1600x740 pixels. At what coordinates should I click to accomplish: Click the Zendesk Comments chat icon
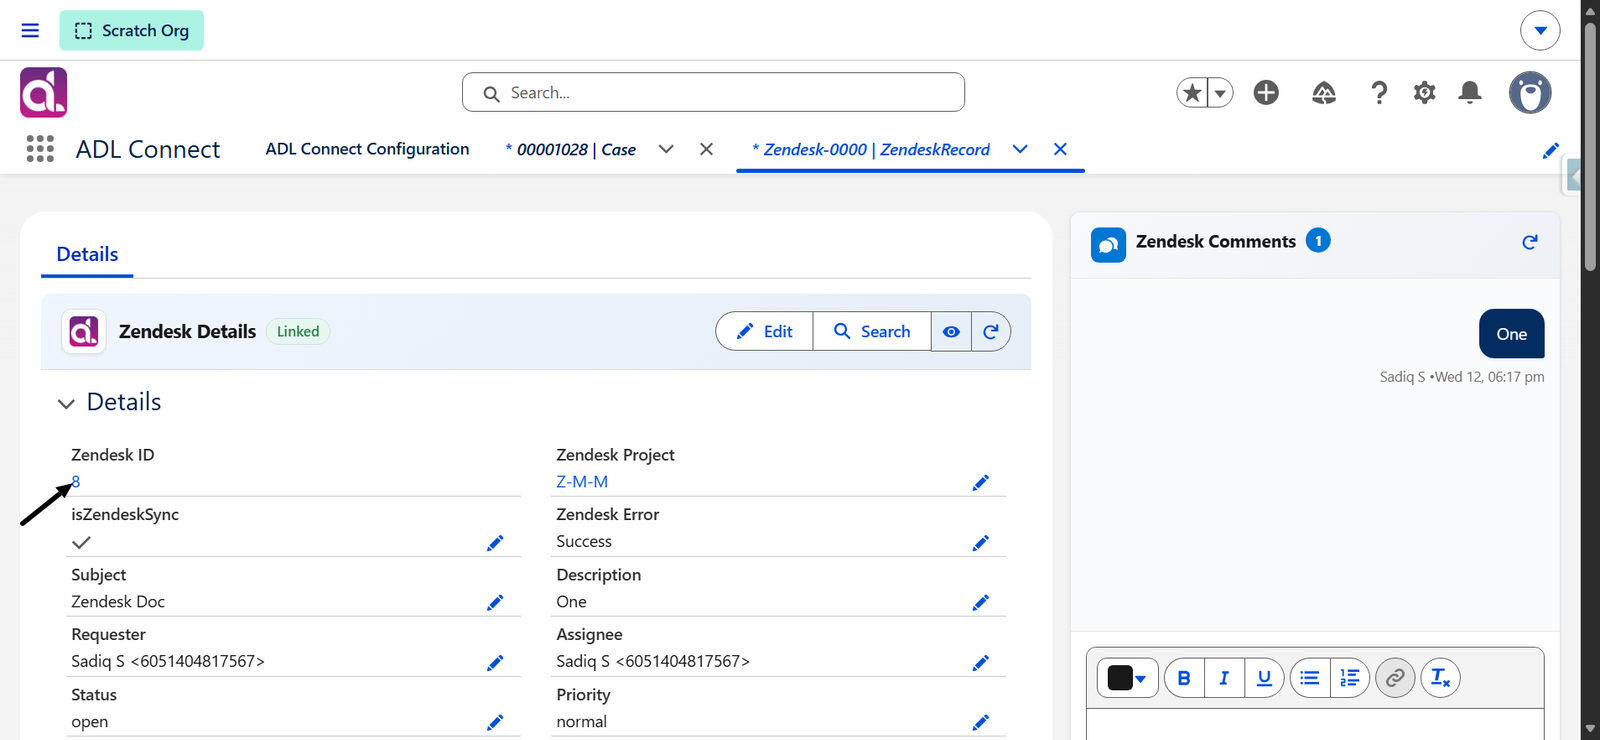pos(1108,244)
